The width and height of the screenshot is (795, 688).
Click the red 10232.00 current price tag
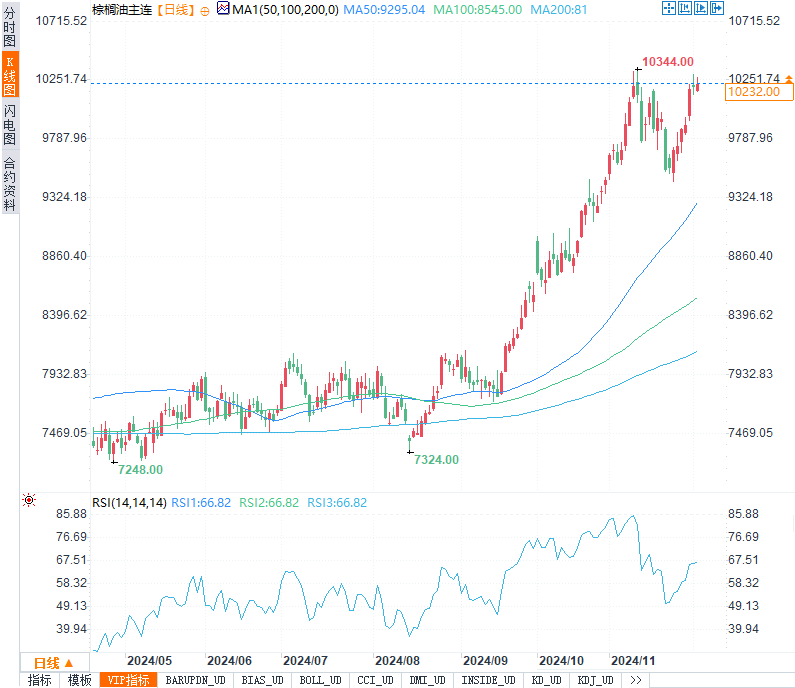point(754,91)
